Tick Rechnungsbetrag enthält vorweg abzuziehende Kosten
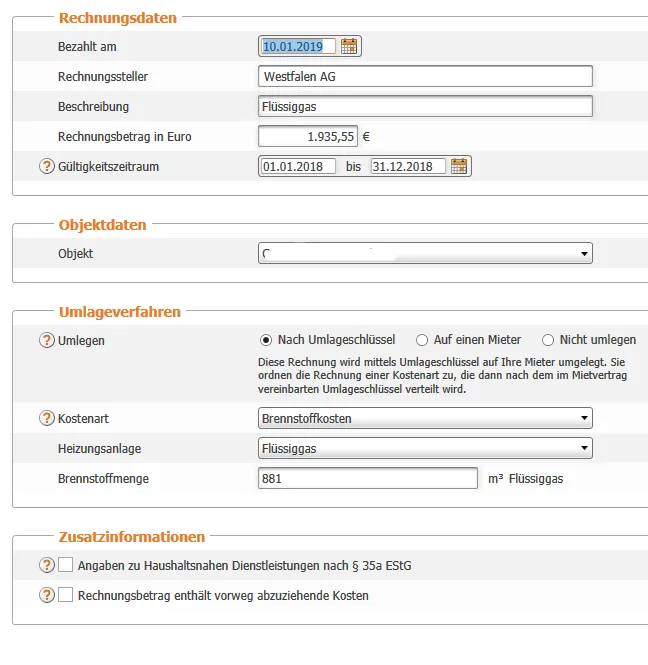This screenshot has height=665, width=648. (66, 595)
